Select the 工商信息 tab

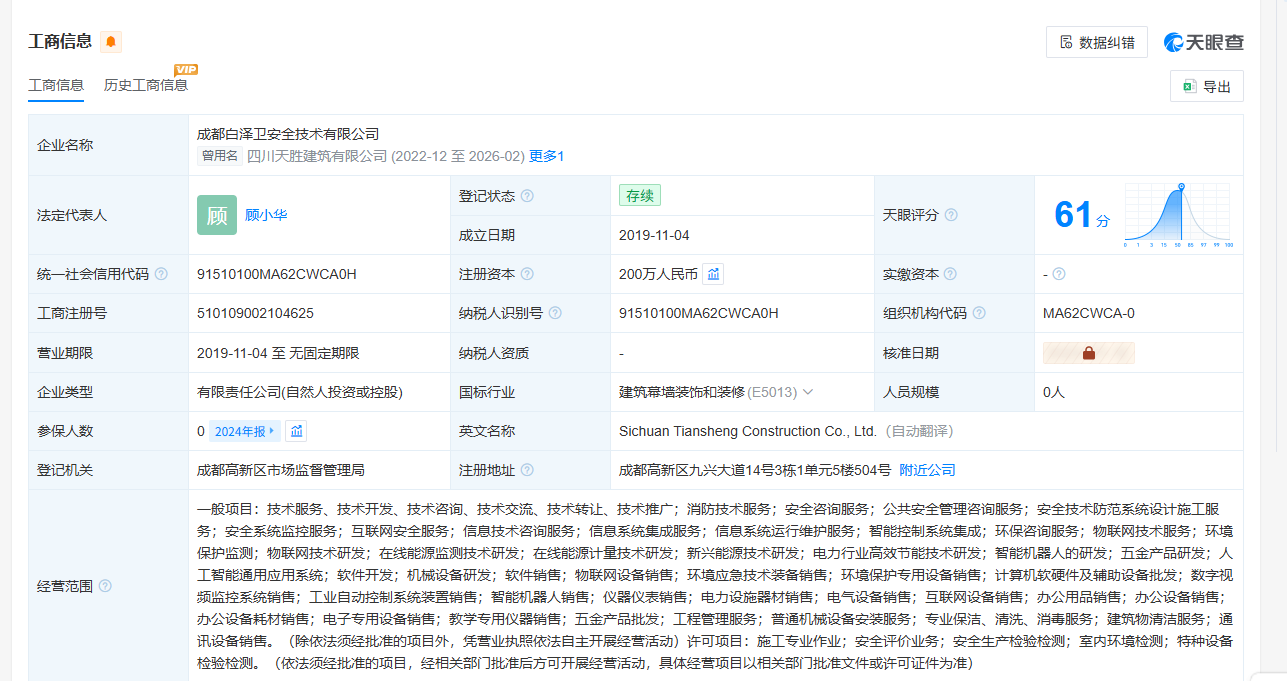tap(56, 85)
